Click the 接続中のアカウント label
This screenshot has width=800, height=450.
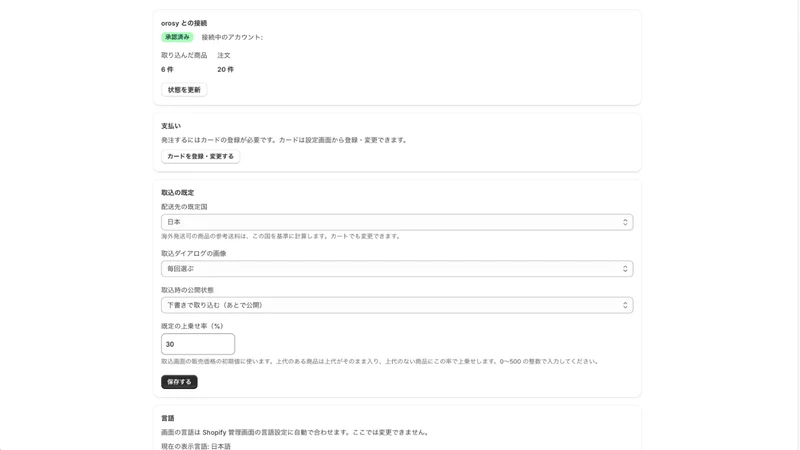click(232, 37)
